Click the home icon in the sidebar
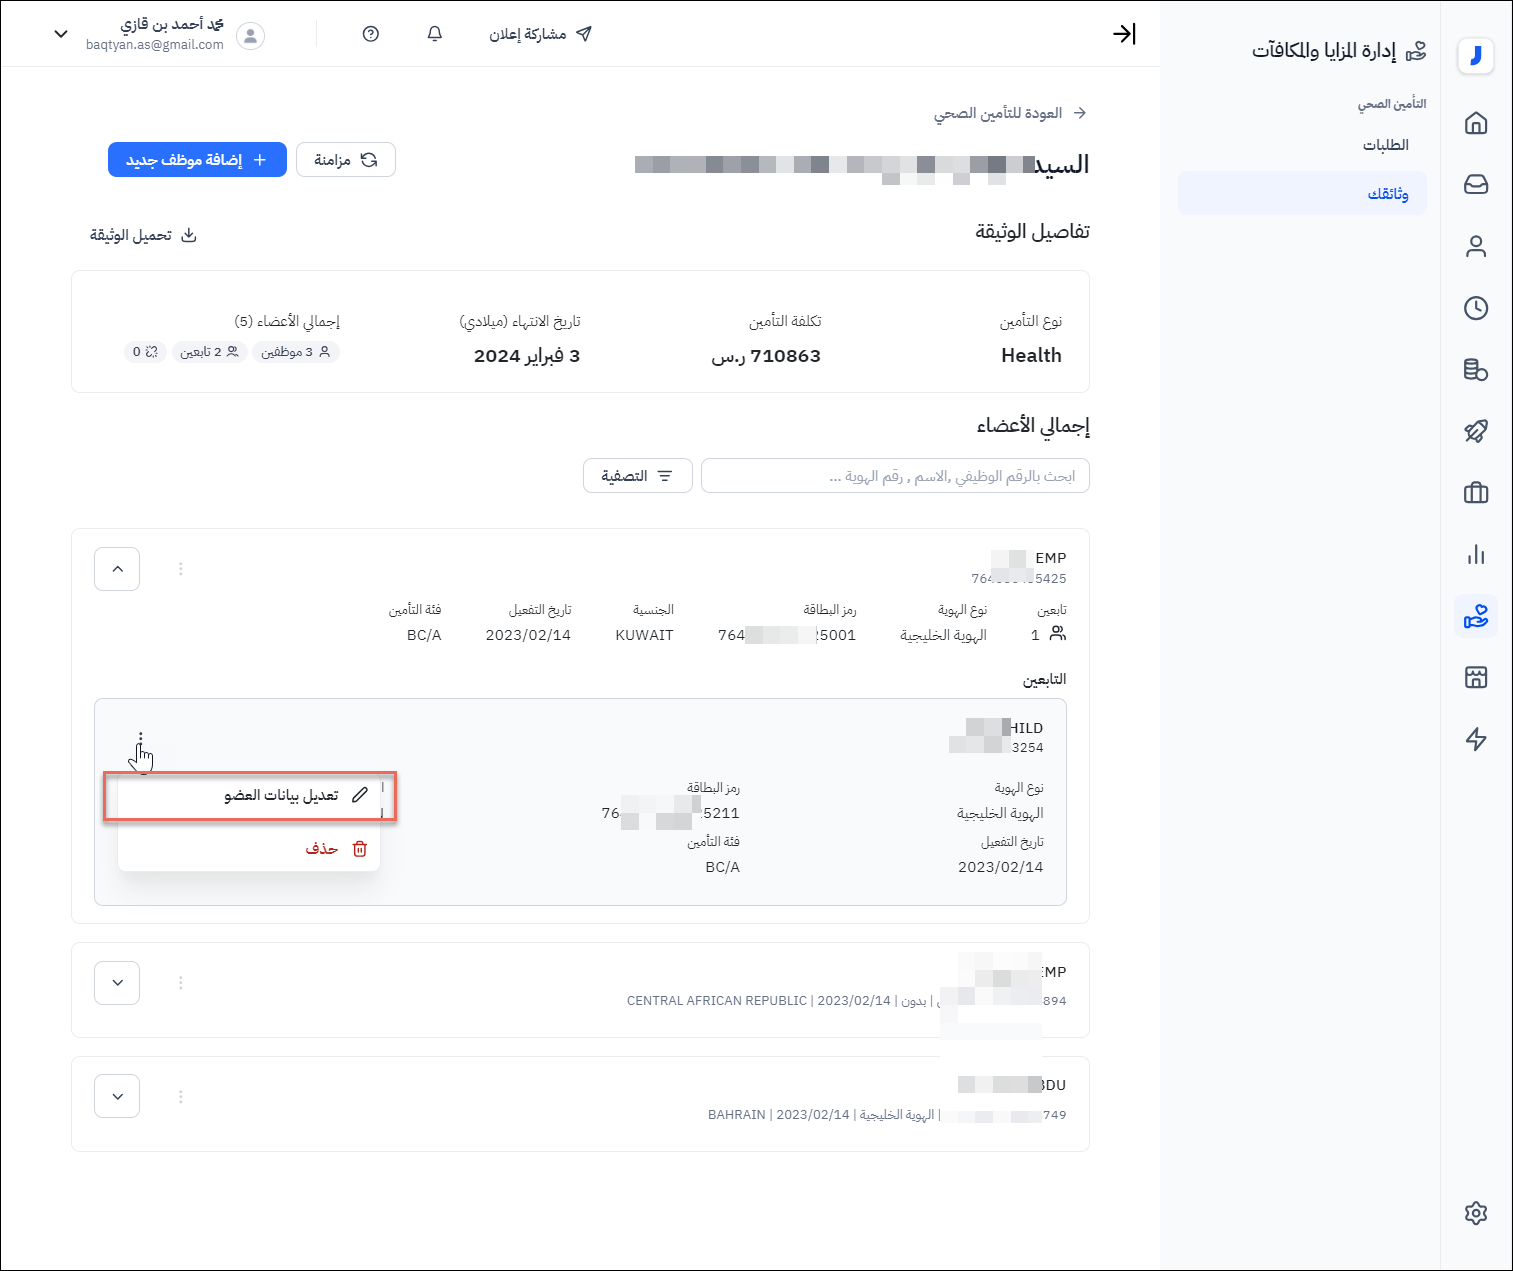Viewport: 1513px width, 1271px height. (x=1475, y=123)
